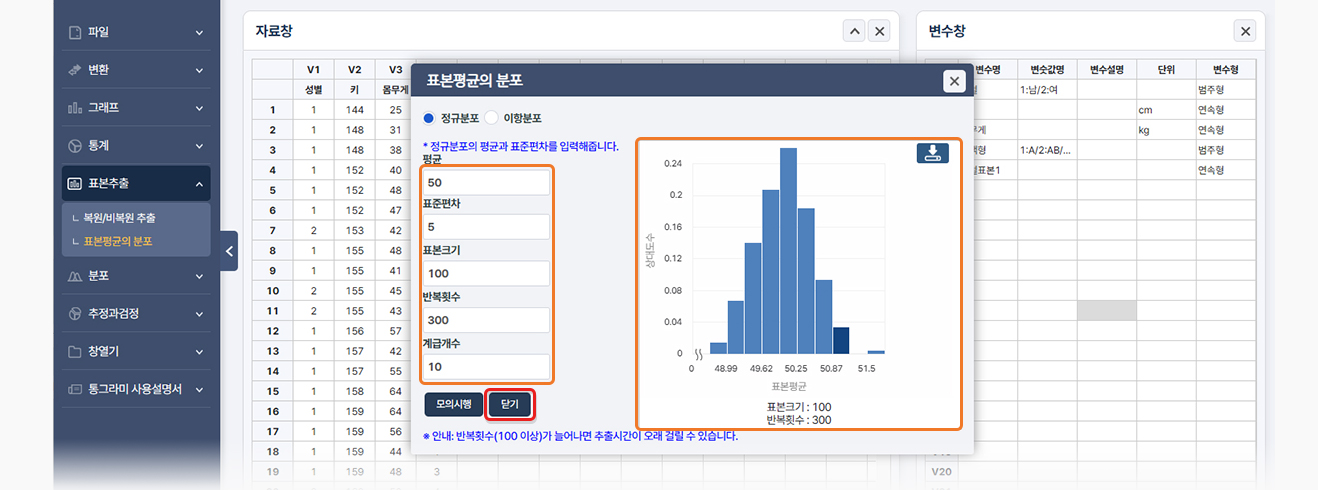
Task: Expand the 변환 menu chevron
Action: coord(199,70)
